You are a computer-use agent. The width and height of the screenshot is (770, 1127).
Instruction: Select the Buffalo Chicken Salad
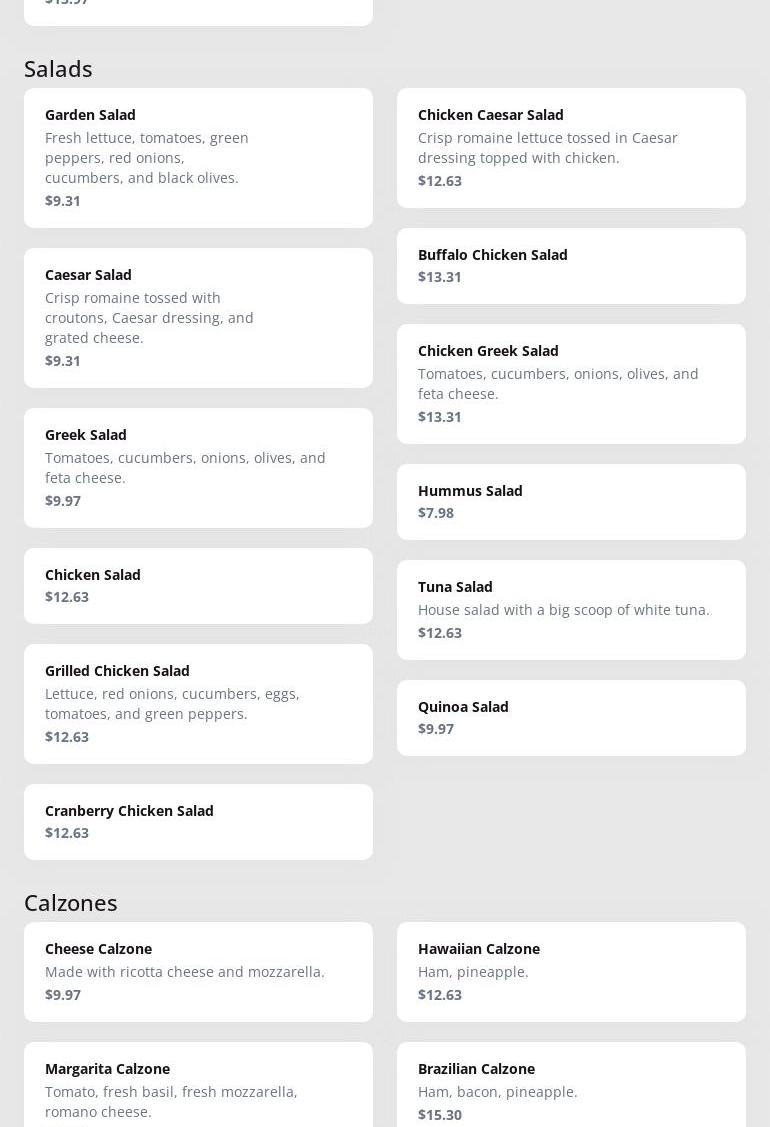tap(571, 265)
